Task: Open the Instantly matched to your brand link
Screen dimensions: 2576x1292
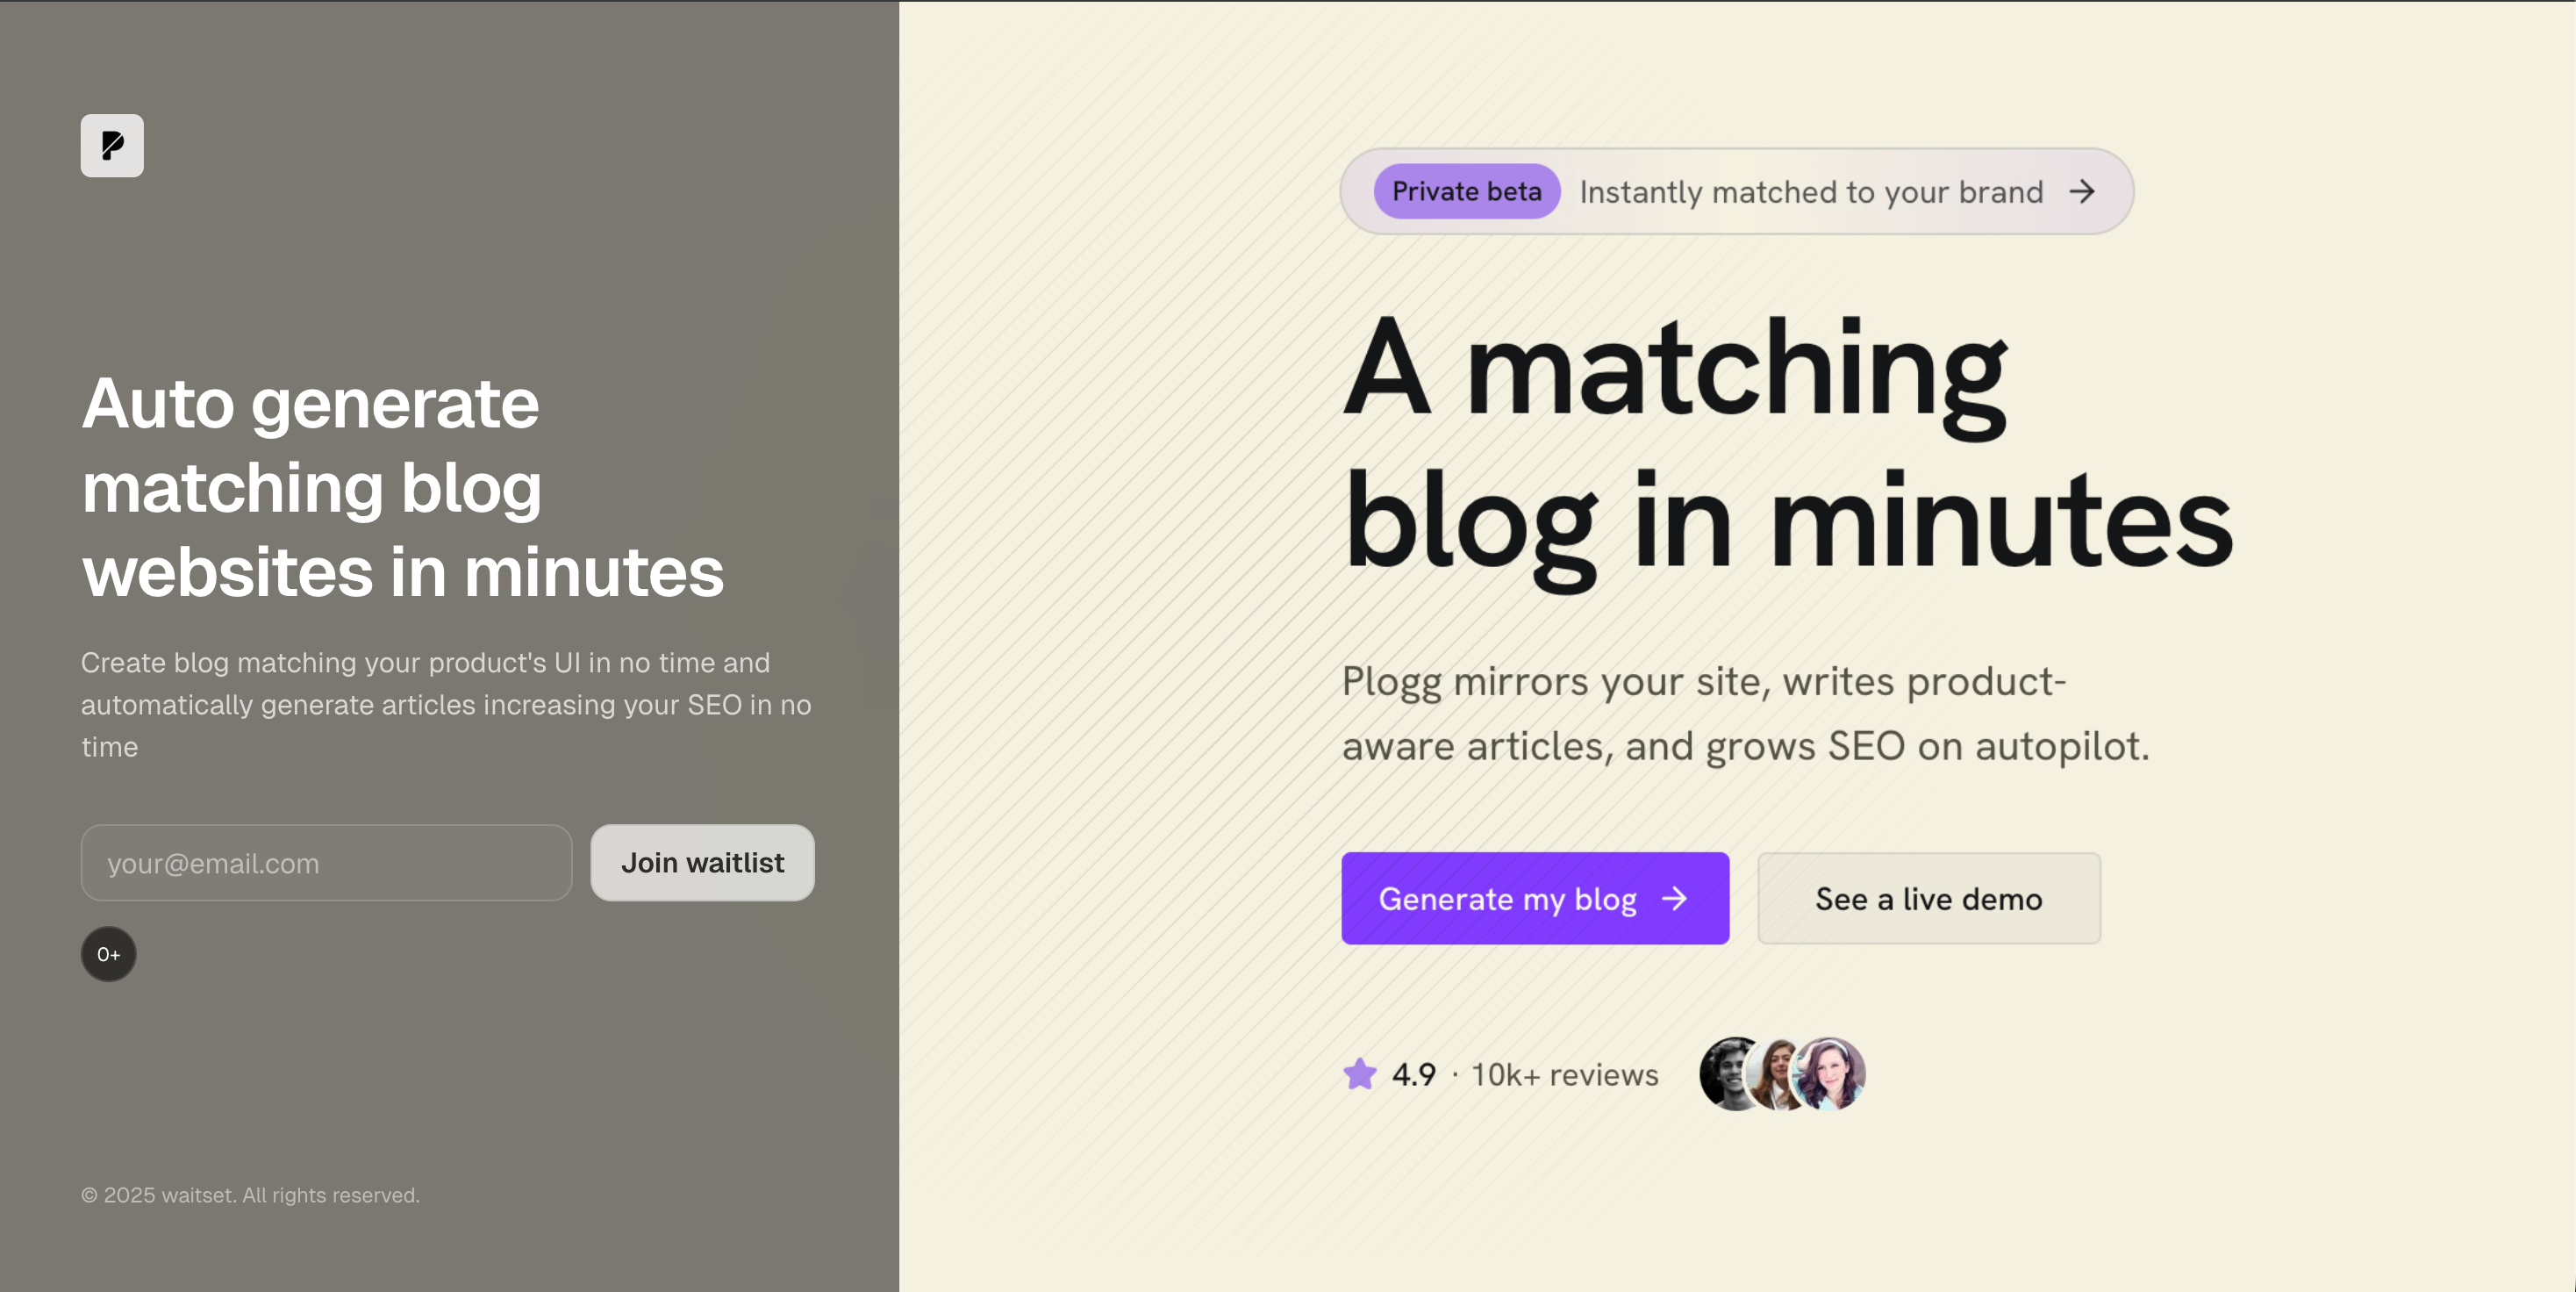Action: point(1811,191)
